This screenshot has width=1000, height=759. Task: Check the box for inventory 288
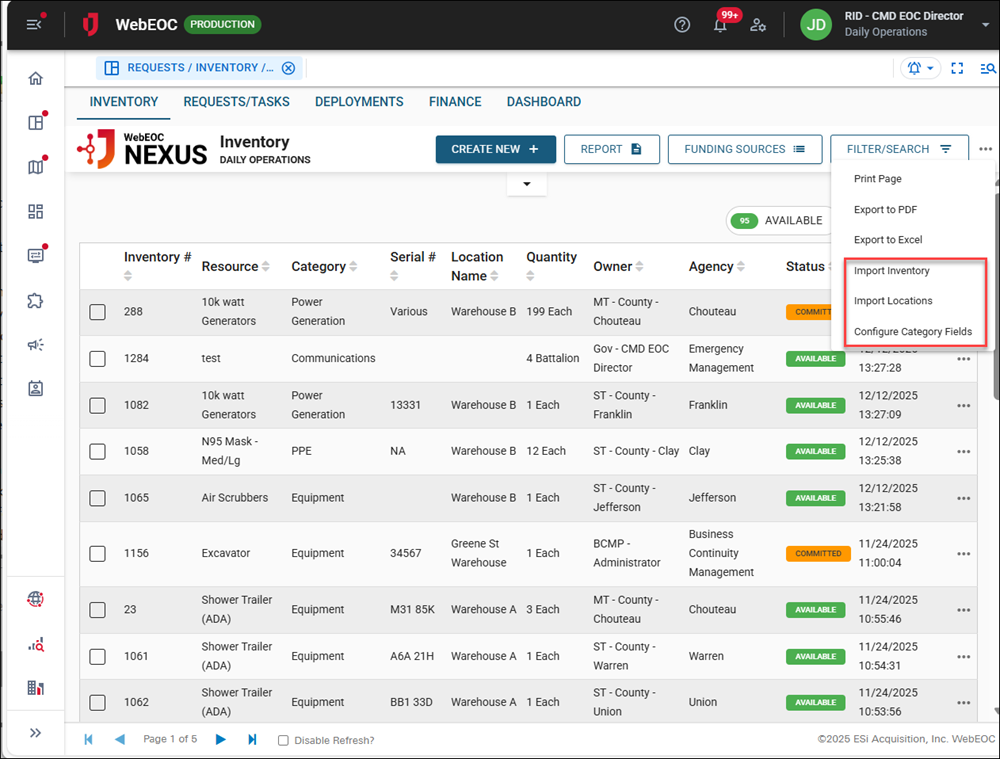97,312
